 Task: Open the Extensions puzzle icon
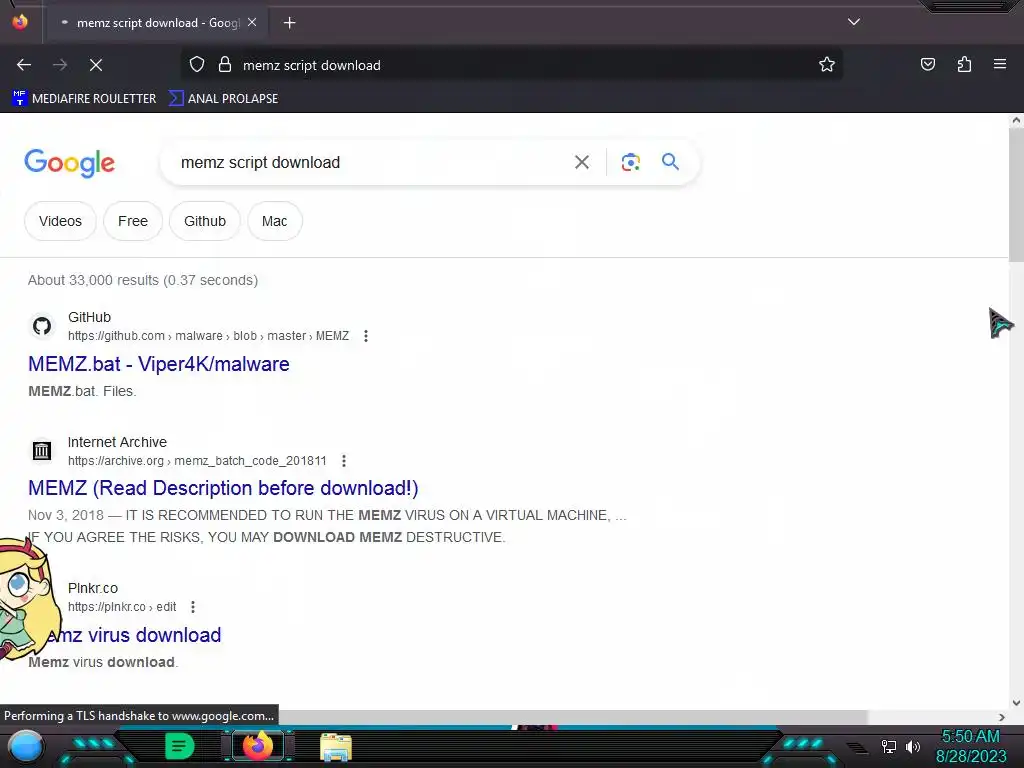[x=964, y=64]
